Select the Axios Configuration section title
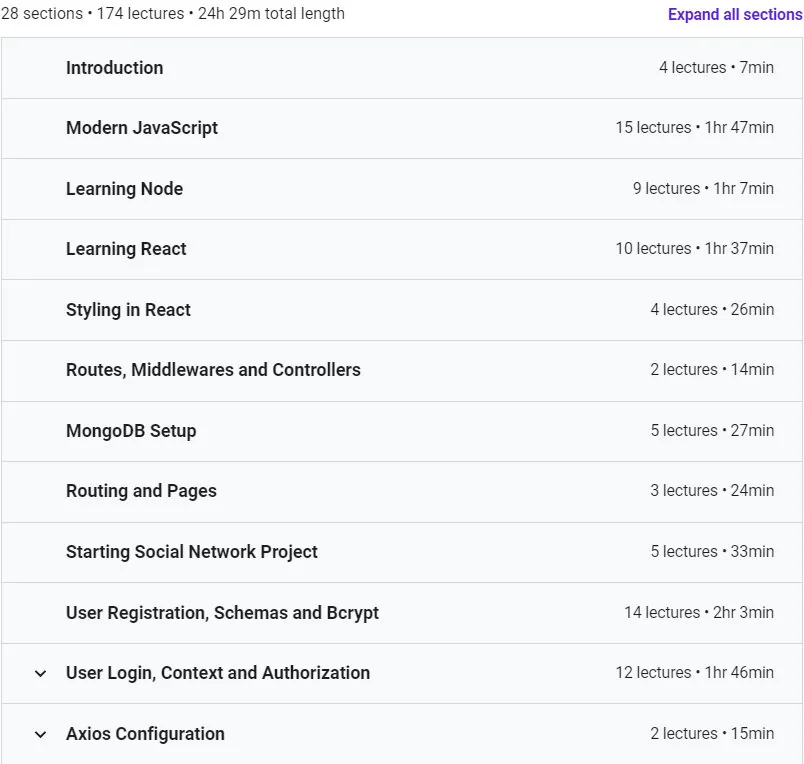The height and width of the screenshot is (764, 804). [x=145, y=734]
